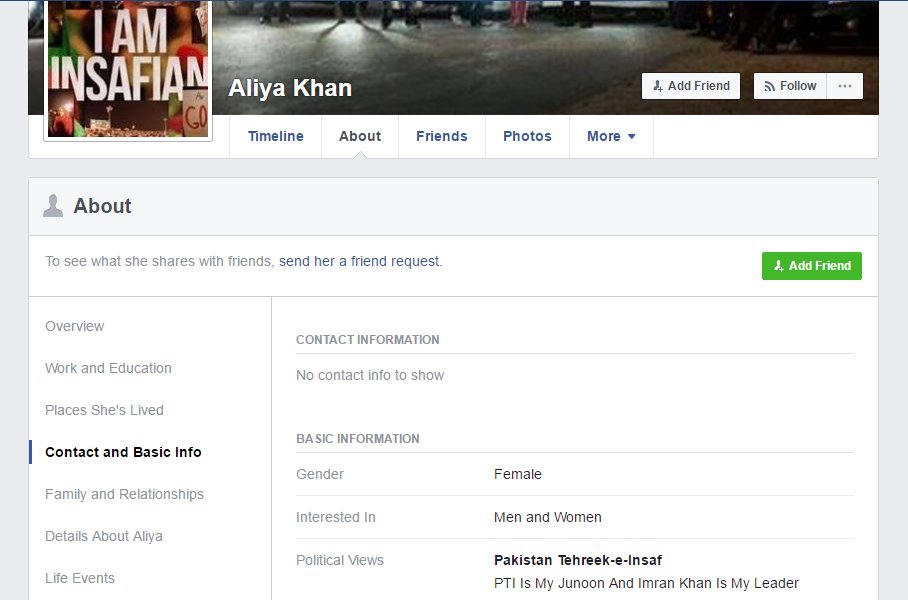Go to the Friends tab
Image resolution: width=908 pixels, height=600 pixels.
pyautogui.click(x=442, y=136)
